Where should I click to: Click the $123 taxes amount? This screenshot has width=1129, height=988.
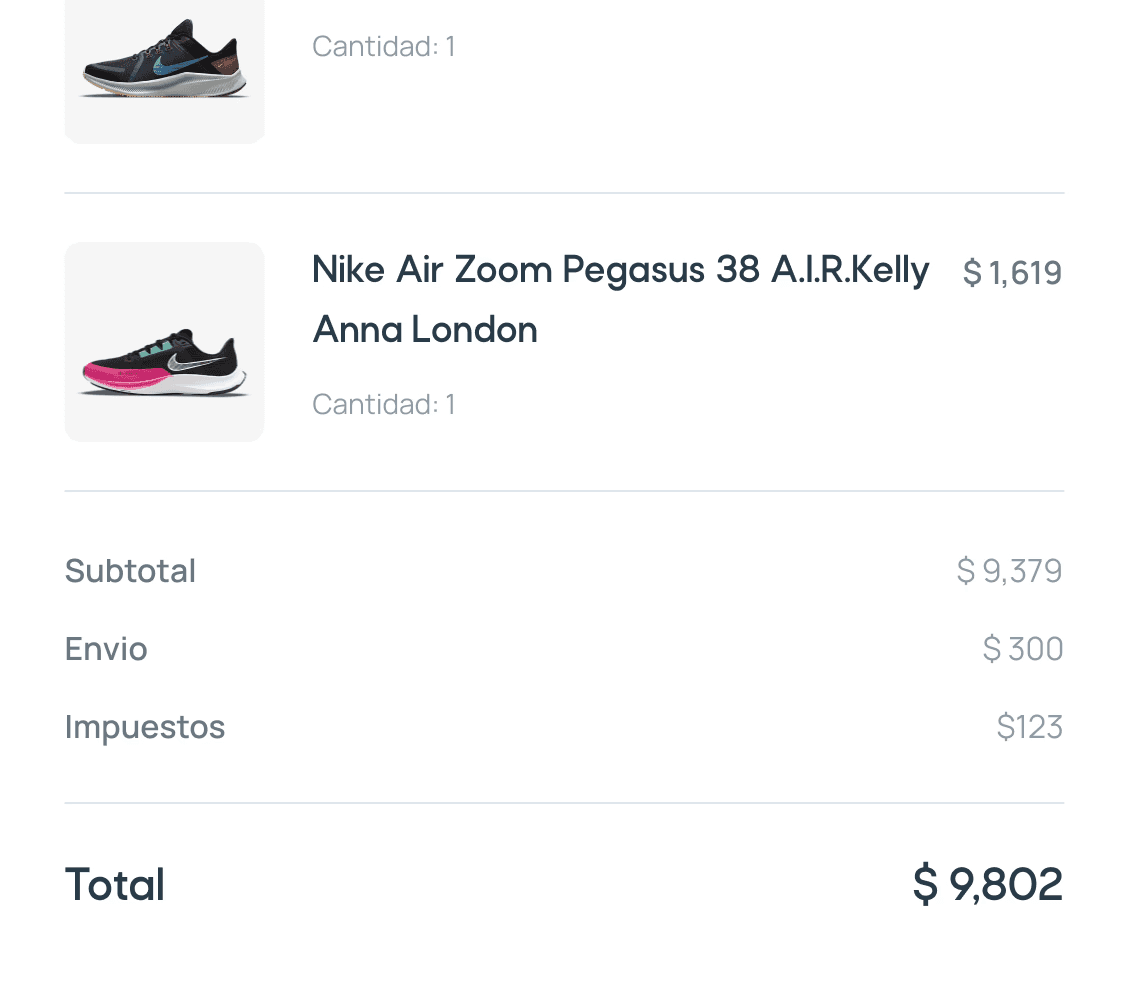click(x=1030, y=727)
